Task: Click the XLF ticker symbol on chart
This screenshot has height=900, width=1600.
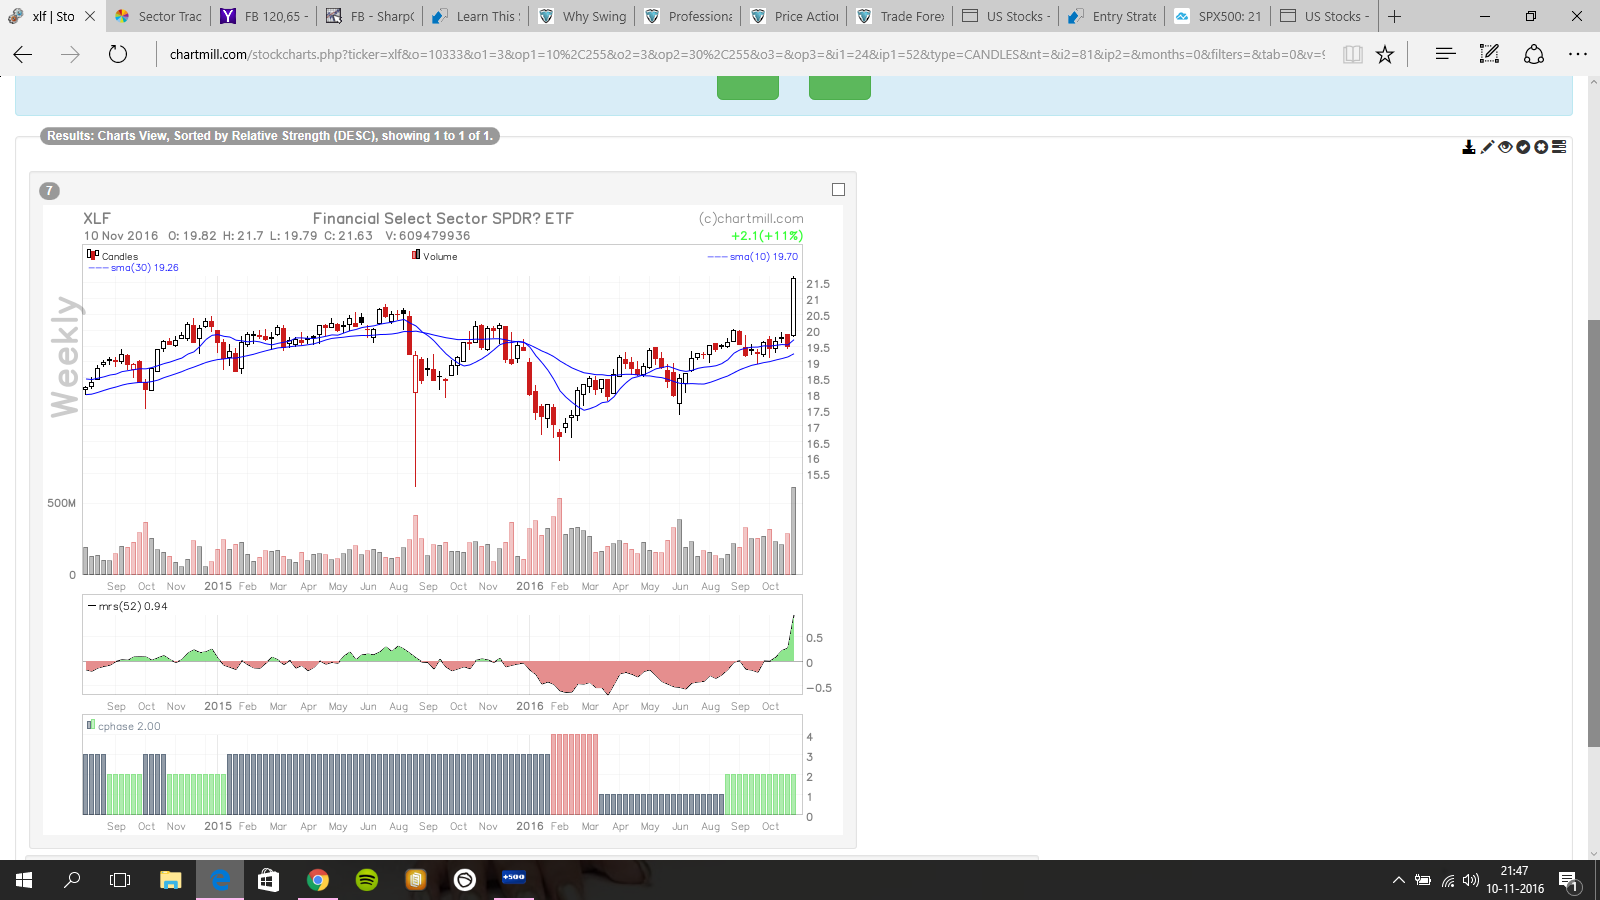Action: [x=97, y=218]
